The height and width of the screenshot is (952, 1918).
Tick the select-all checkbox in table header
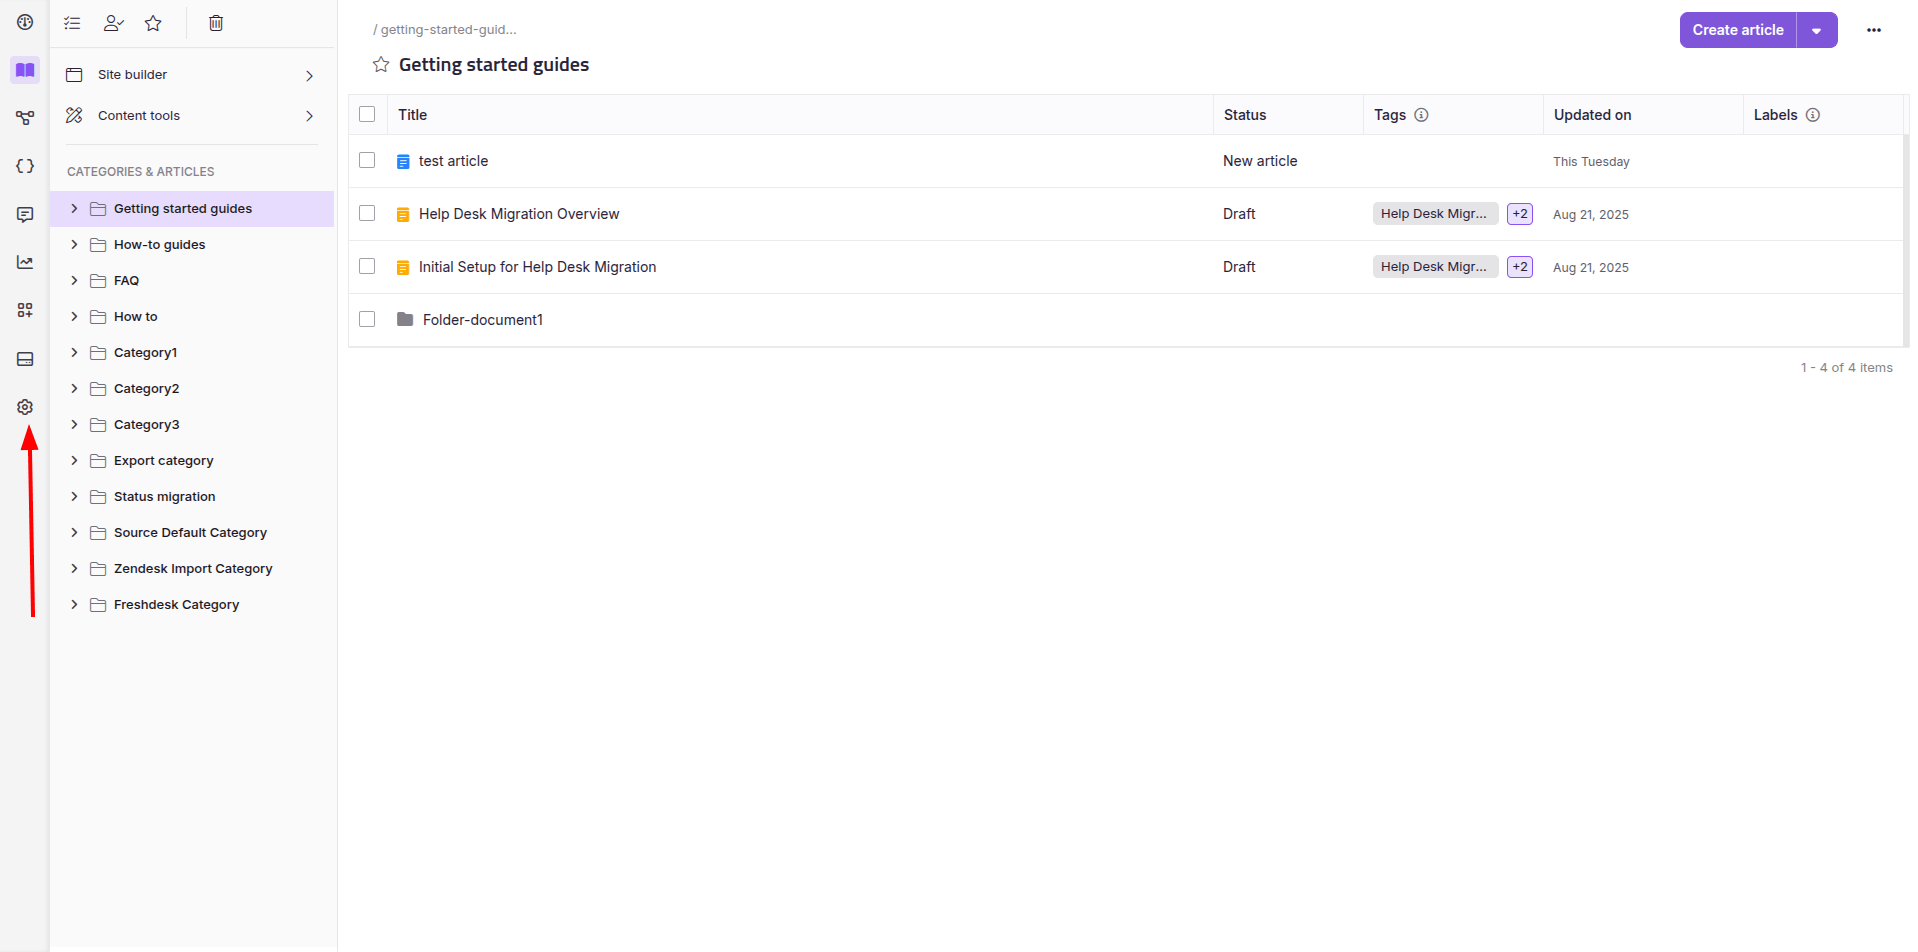(x=367, y=114)
